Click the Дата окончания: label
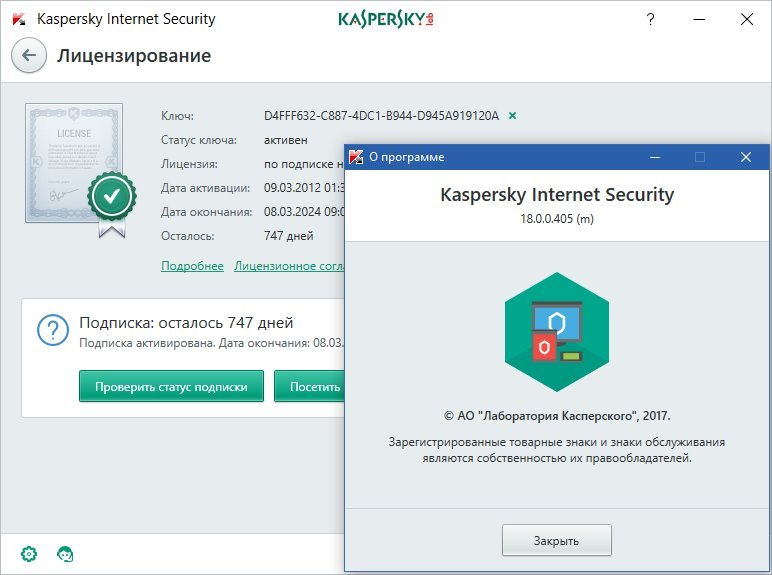Screen dimensions: 772x575 coord(207,212)
